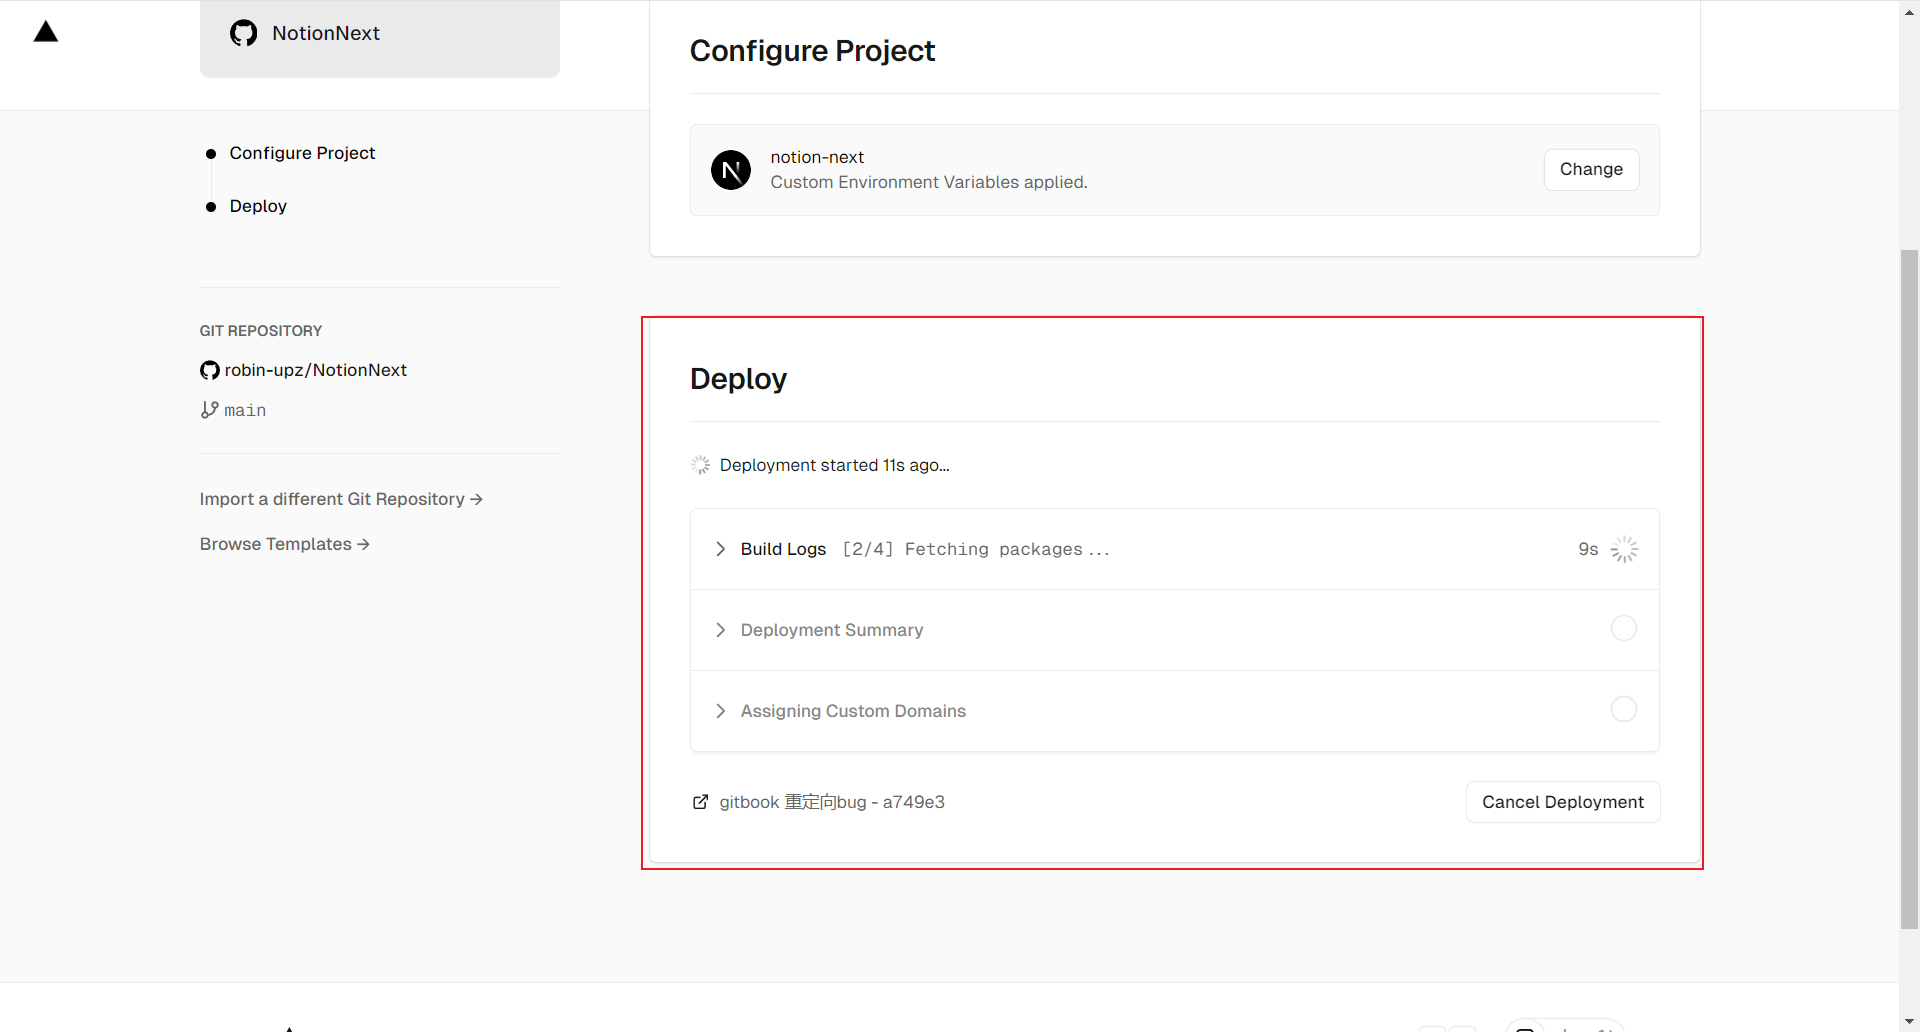Image resolution: width=1920 pixels, height=1032 pixels.
Task: Expand the Deployment Summary section
Action: point(721,630)
